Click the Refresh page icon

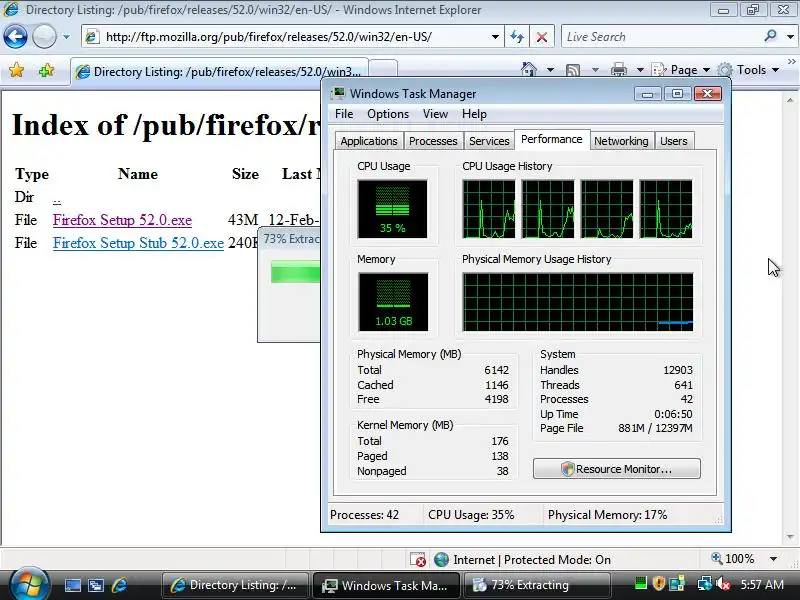[x=517, y=37]
